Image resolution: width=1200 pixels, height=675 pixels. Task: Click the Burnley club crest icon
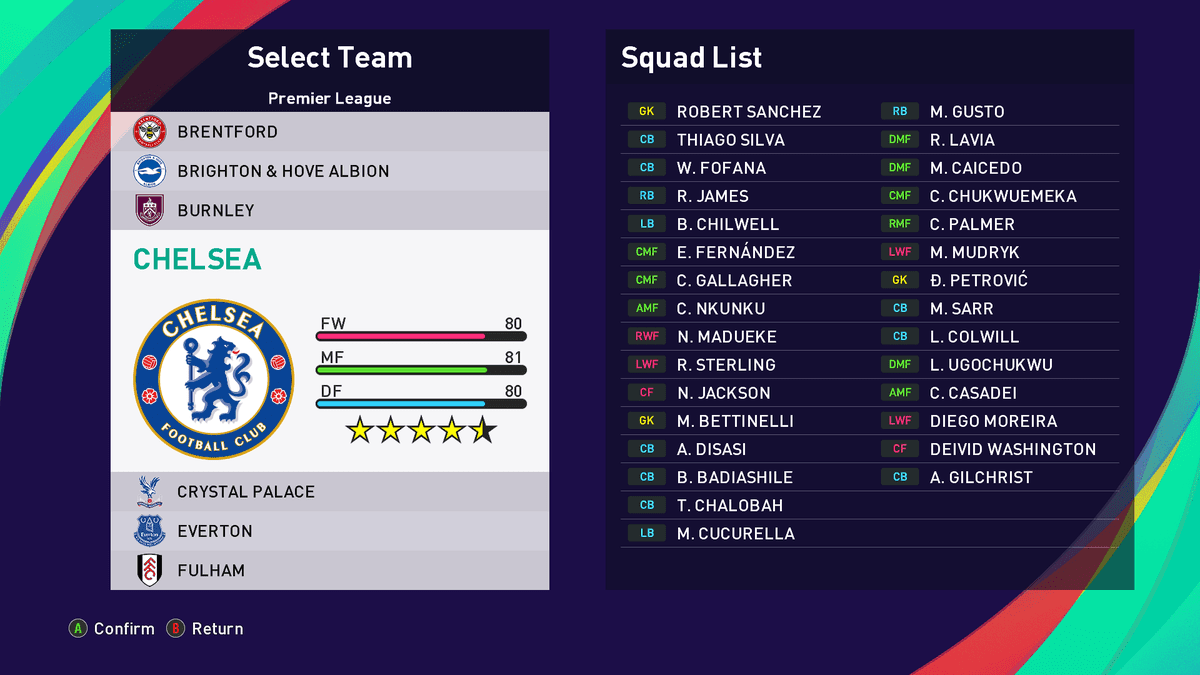point(149,210)
